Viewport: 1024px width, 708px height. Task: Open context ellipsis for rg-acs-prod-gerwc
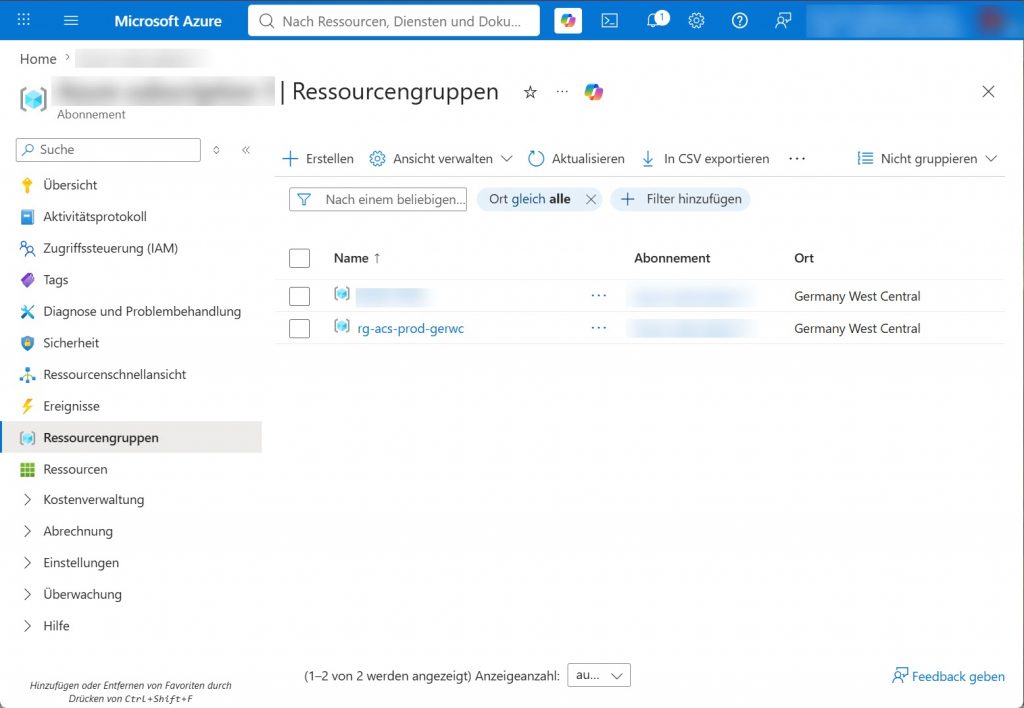(x=598, y=328)
